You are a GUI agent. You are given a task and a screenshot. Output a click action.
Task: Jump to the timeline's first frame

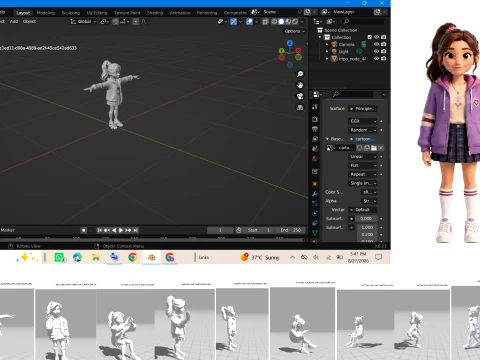[99, 230]
